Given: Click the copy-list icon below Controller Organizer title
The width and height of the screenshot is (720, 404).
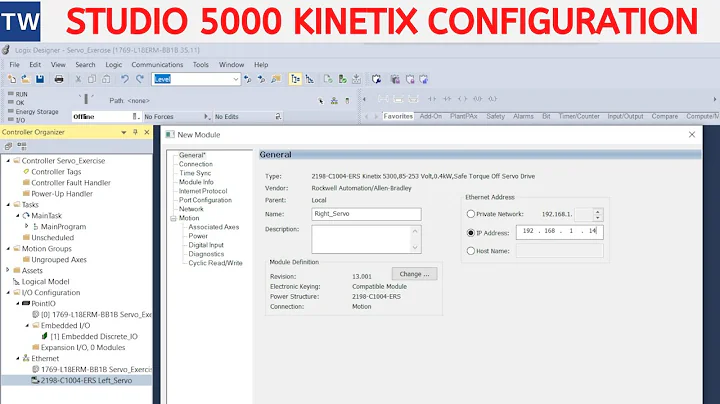Looking at the screenshot, I should [x=8, y=146].
